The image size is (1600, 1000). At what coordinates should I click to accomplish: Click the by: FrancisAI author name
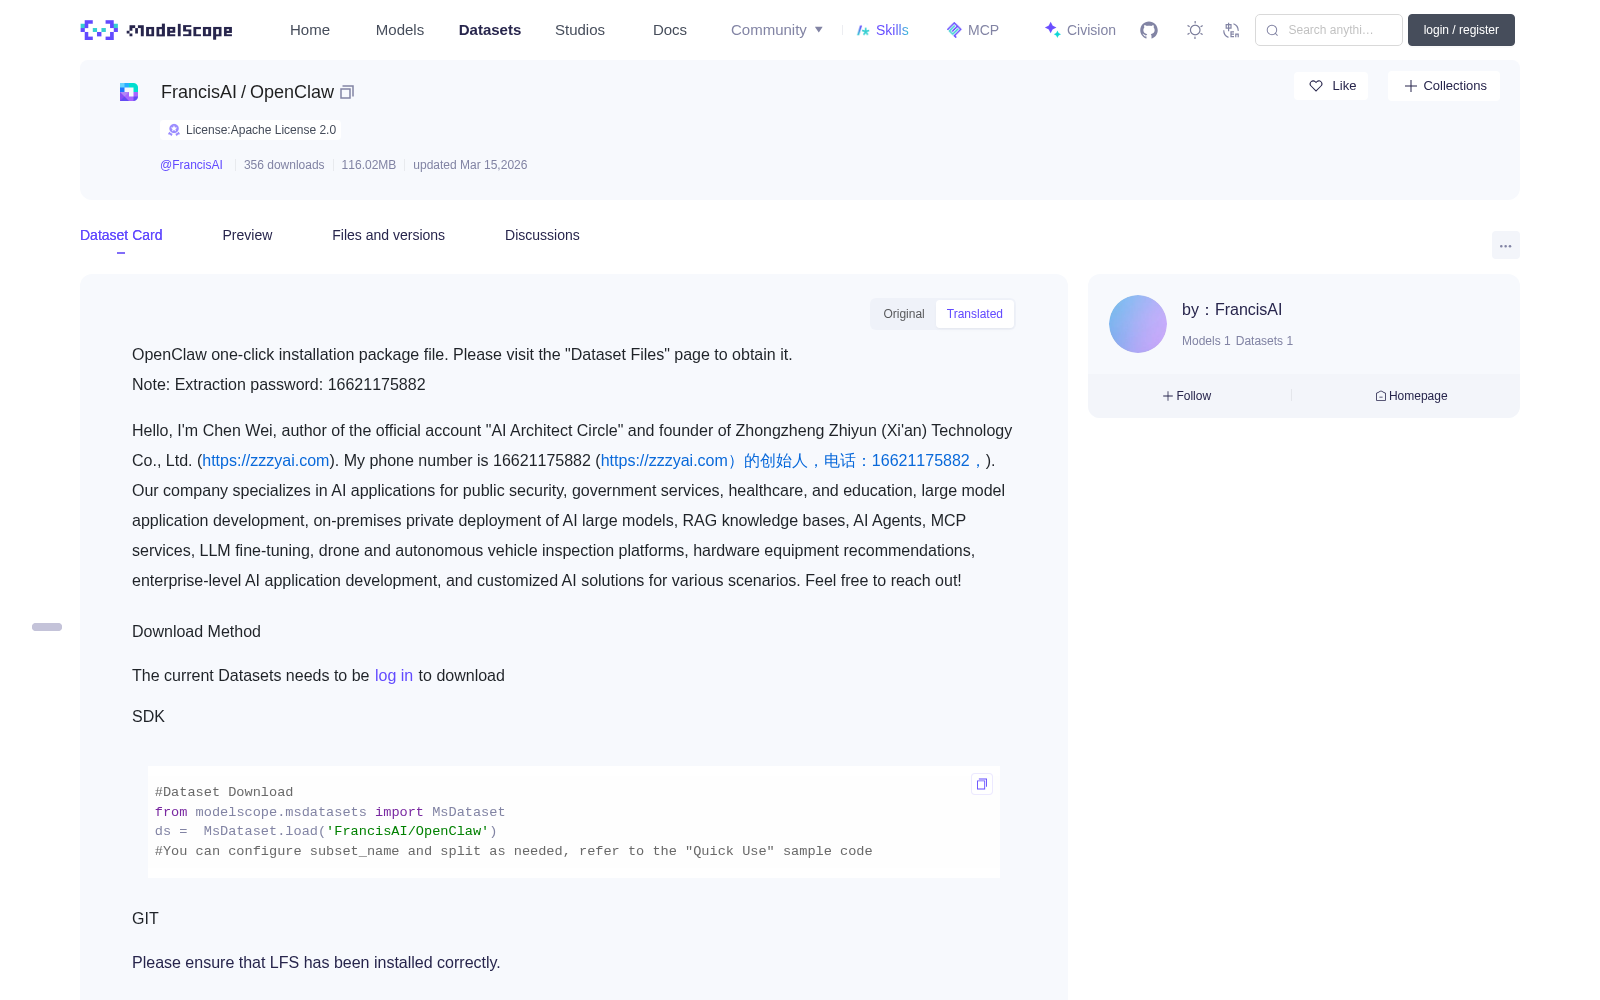click(x=1232, y=310)
